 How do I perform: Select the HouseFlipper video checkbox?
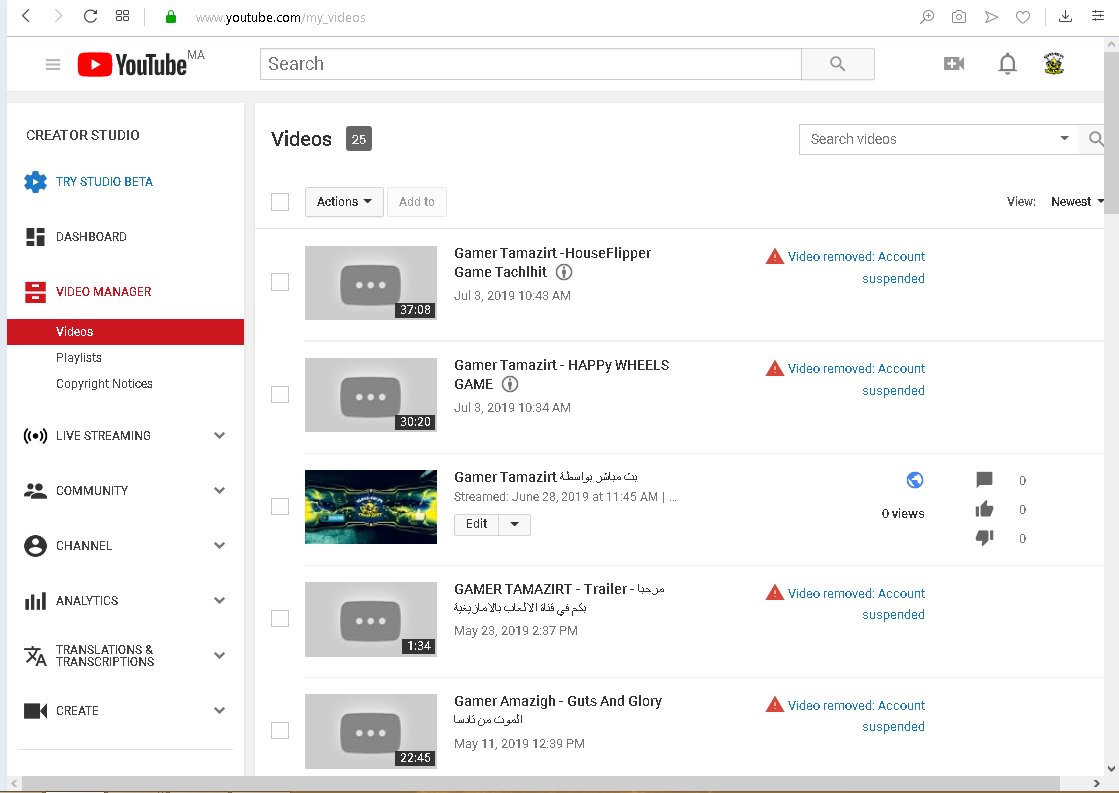pyautogui.click(x=280, y=283)
